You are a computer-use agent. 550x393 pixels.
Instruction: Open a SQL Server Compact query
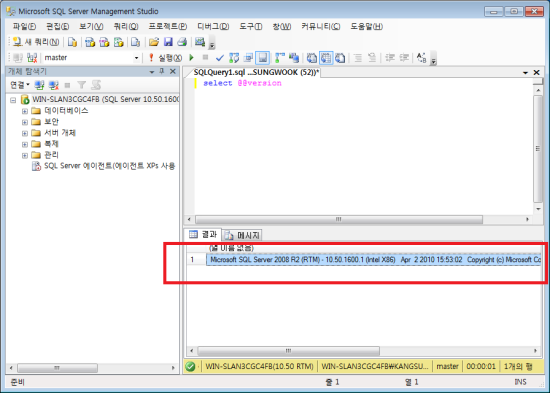pyautogui.click(x=135, y=42)
